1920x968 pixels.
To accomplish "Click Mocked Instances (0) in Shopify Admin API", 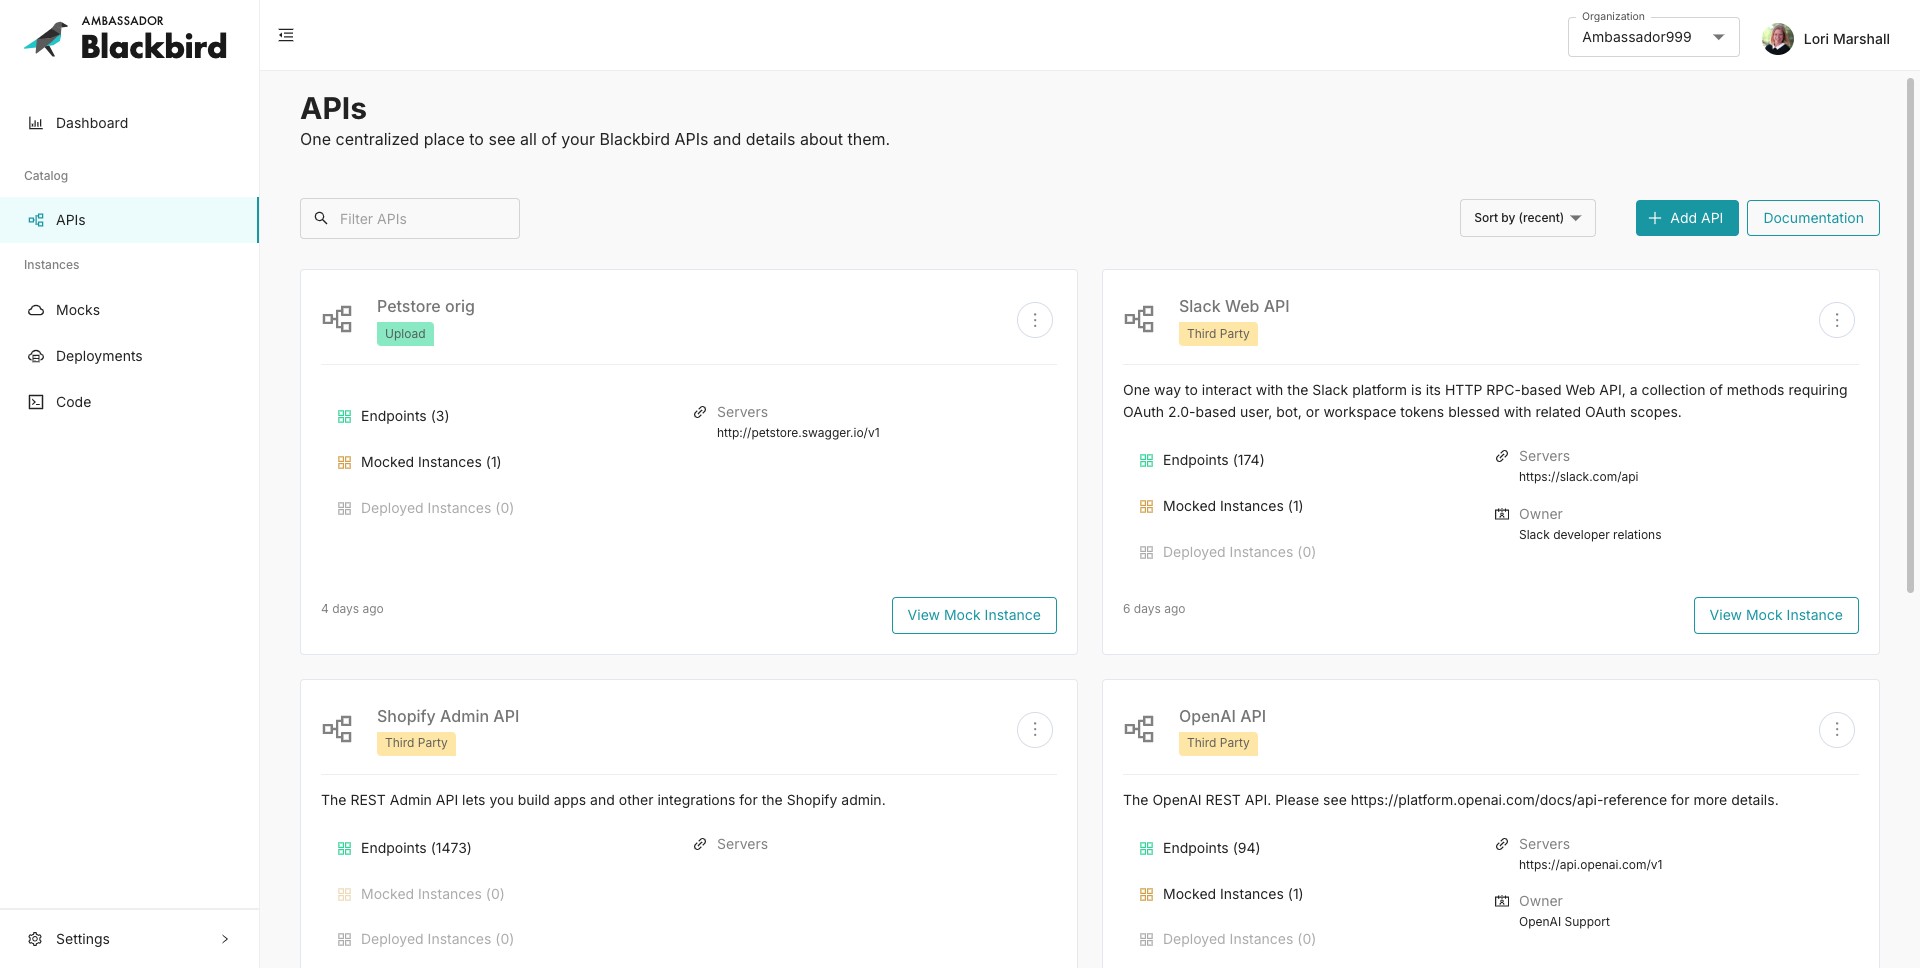I will point(432,894).
